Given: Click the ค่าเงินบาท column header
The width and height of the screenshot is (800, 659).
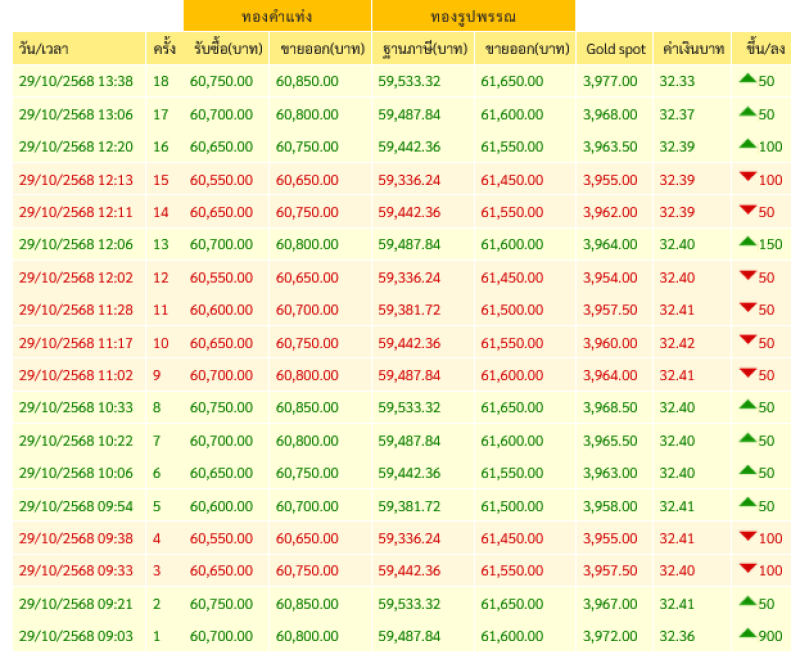Looking at the screenshot, I should 691,49.
